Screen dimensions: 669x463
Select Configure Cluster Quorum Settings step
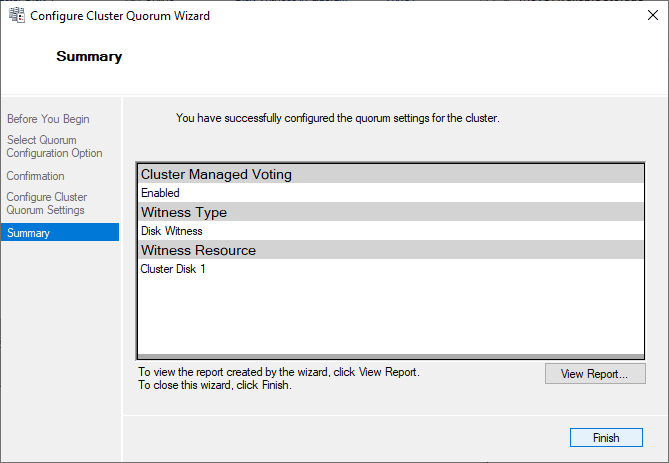(x=46, y=204)
